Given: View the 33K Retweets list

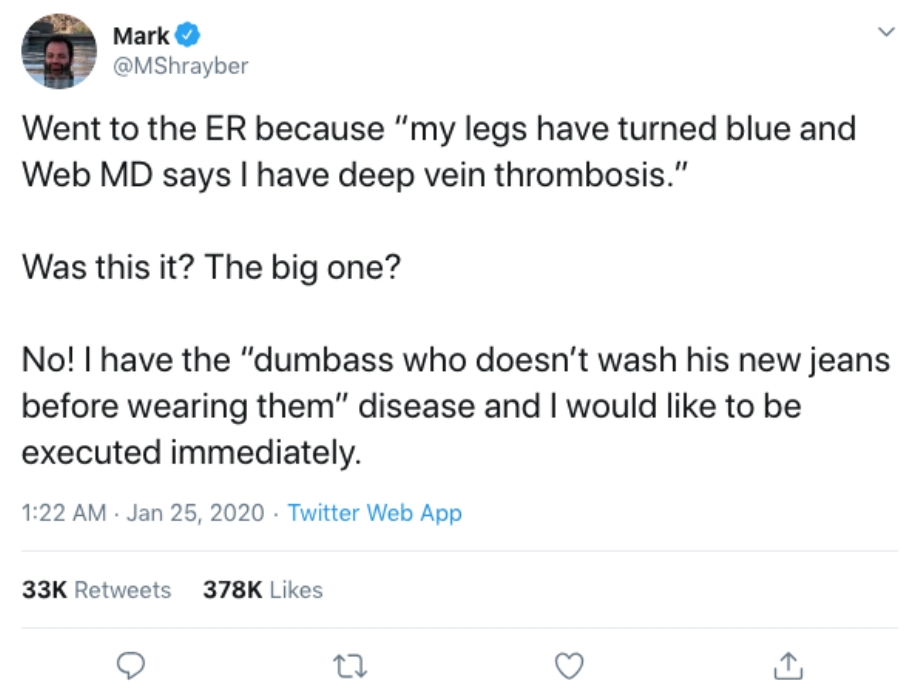Looking at the screenshot, I should (x=97, y=590).
